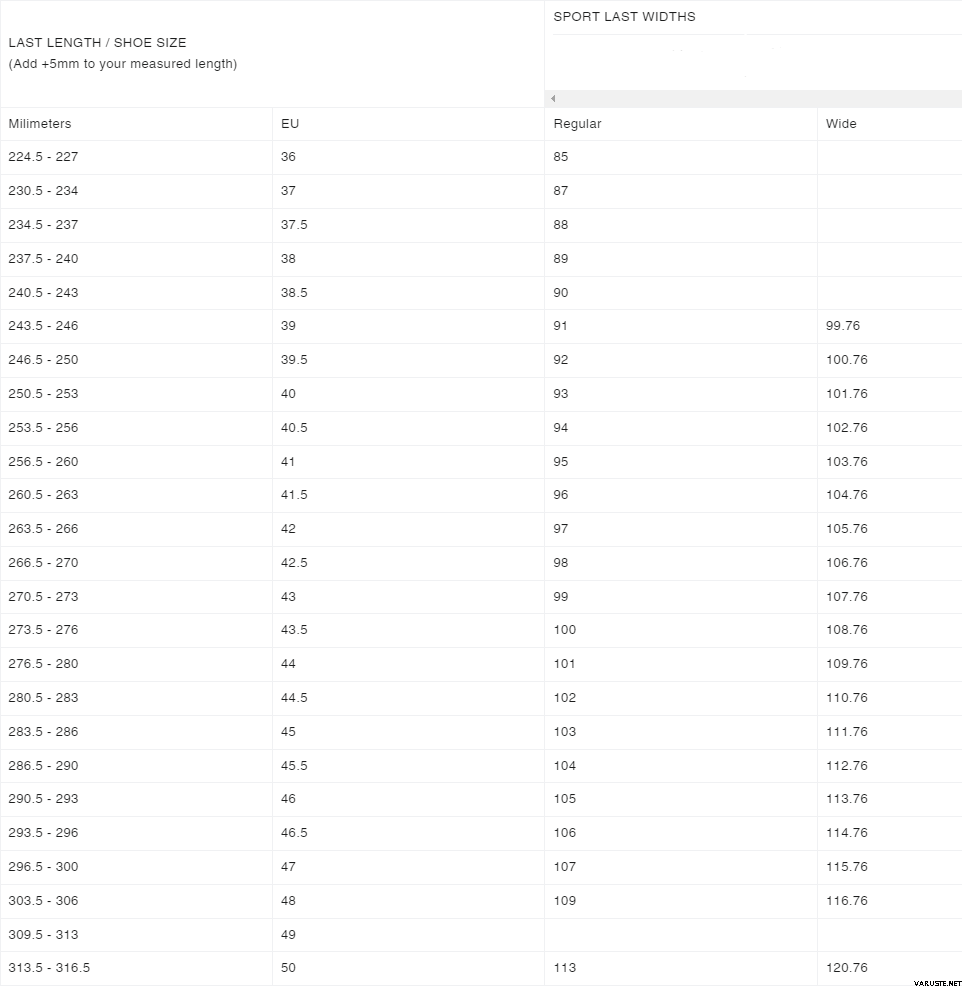The image size is (962, 986).
Task: Click the Wide width column header
Action: pos(841,124)
